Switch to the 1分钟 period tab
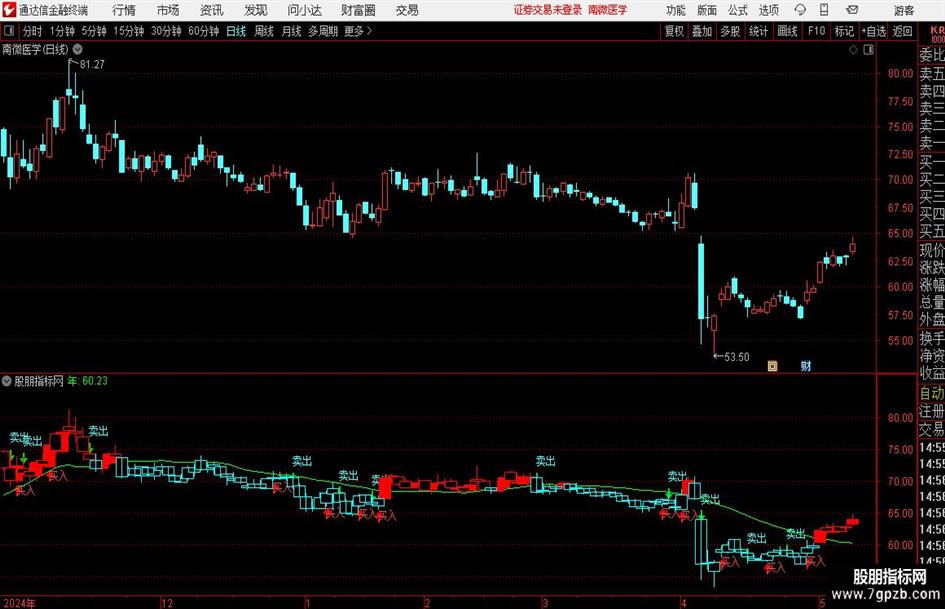 (x=62, y=31)
